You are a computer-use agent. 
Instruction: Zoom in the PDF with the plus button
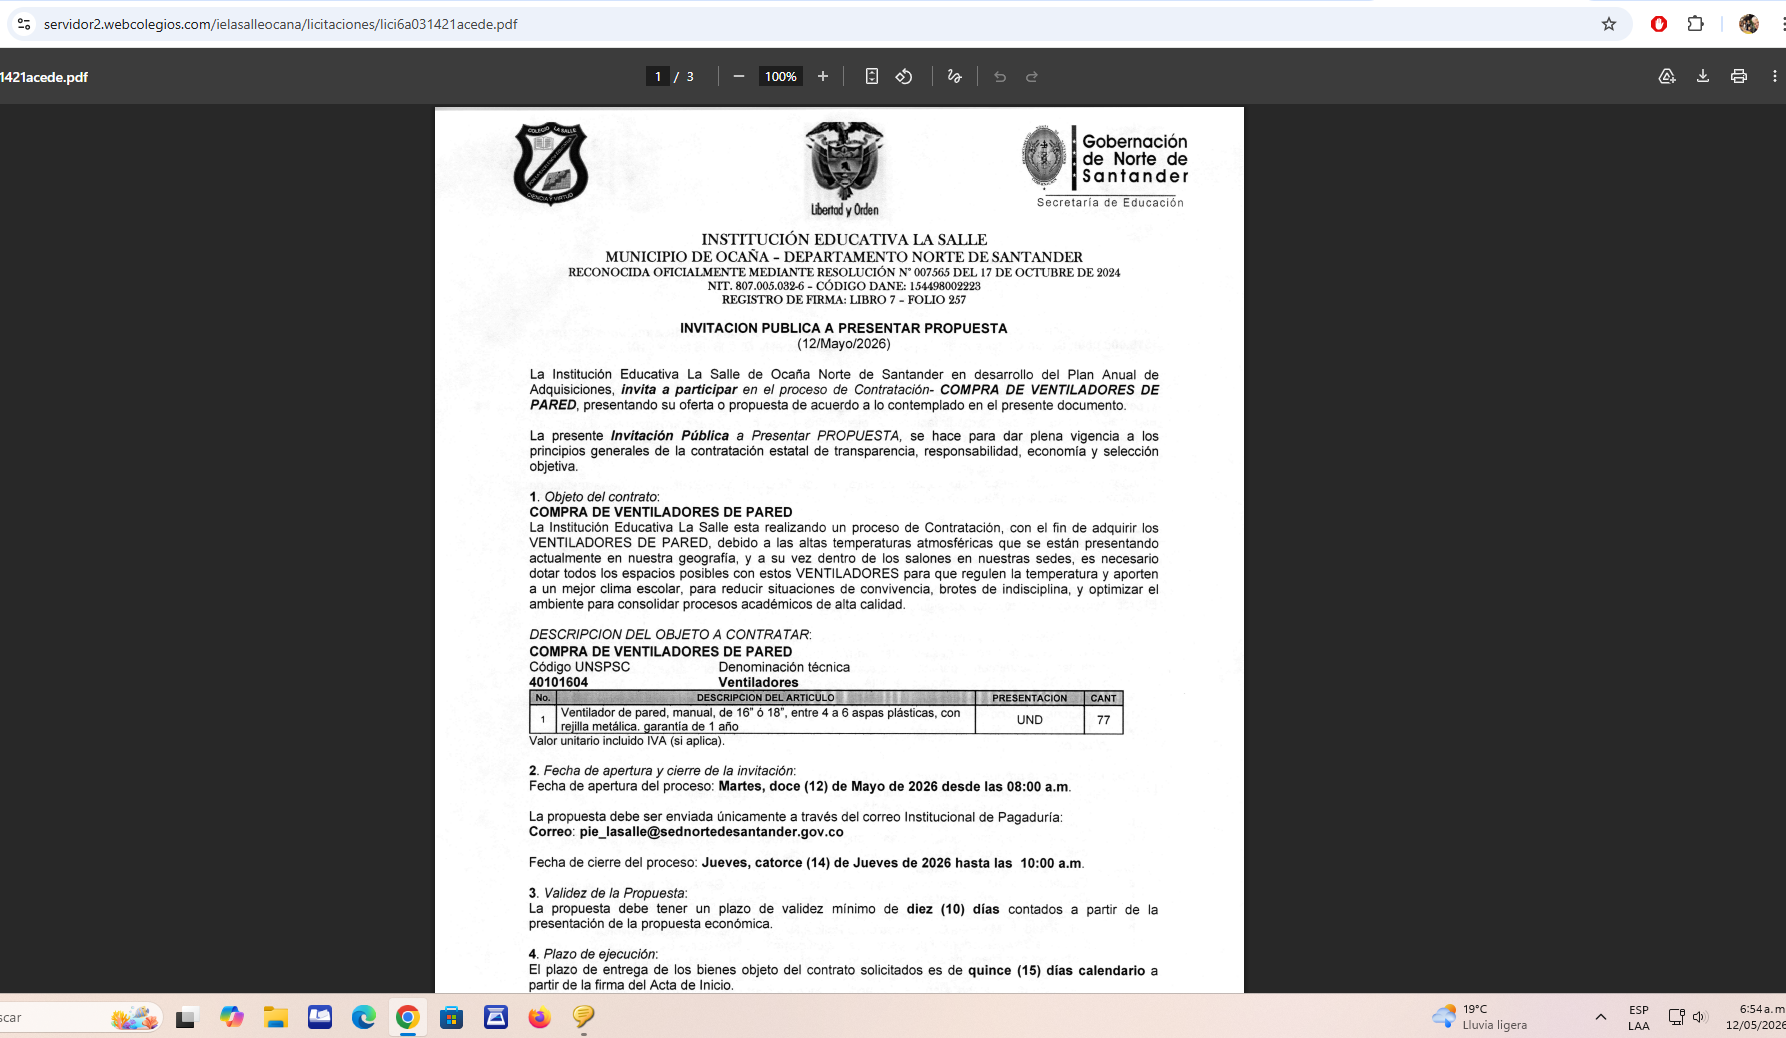tap(823, 77)
